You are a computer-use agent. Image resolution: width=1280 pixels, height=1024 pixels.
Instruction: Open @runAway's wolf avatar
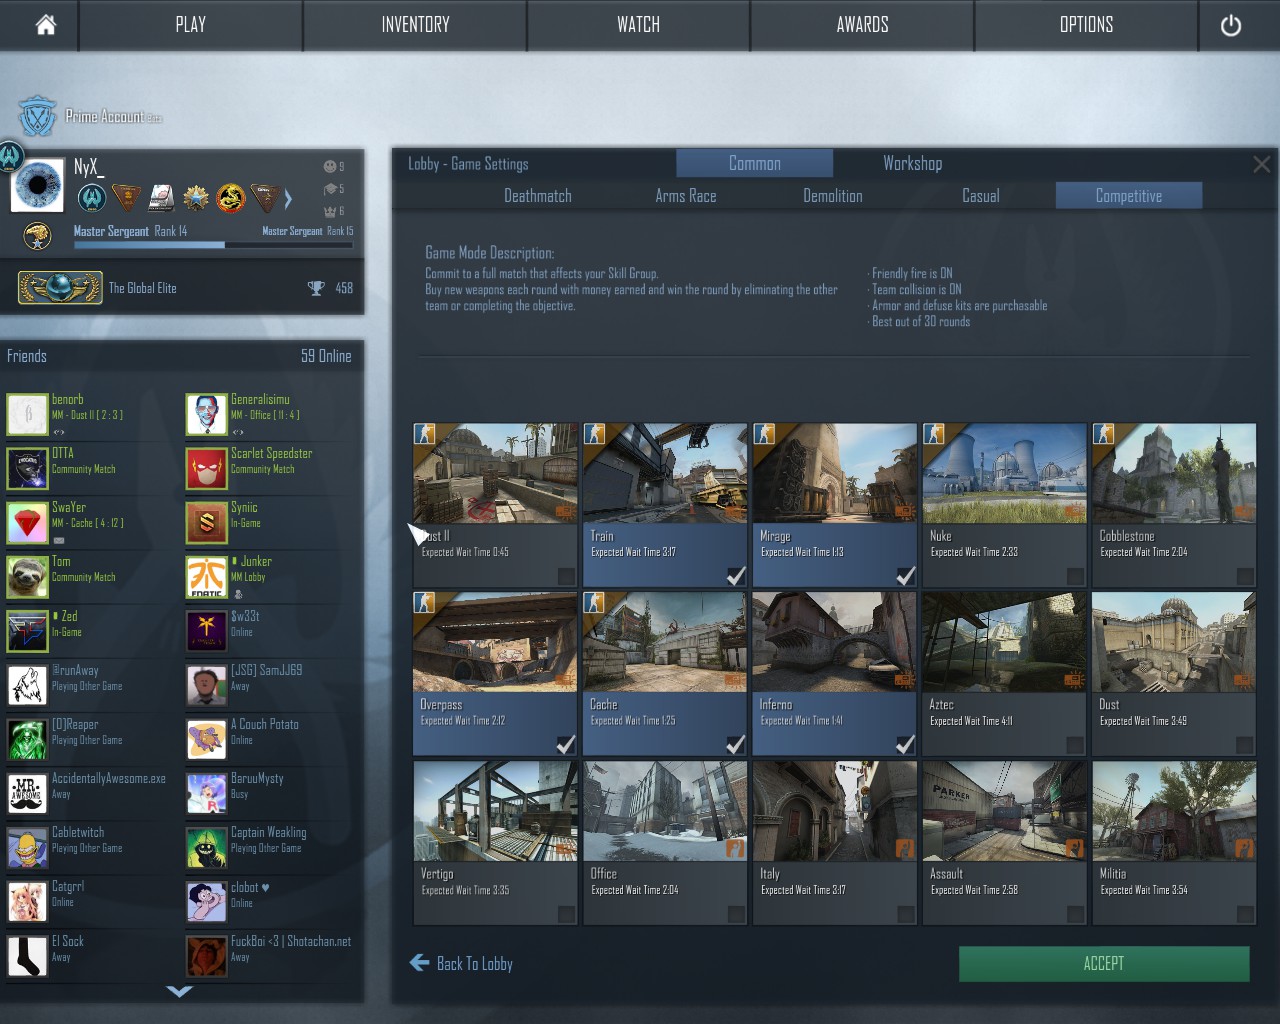pyautogui.click(x=27, y=685)
